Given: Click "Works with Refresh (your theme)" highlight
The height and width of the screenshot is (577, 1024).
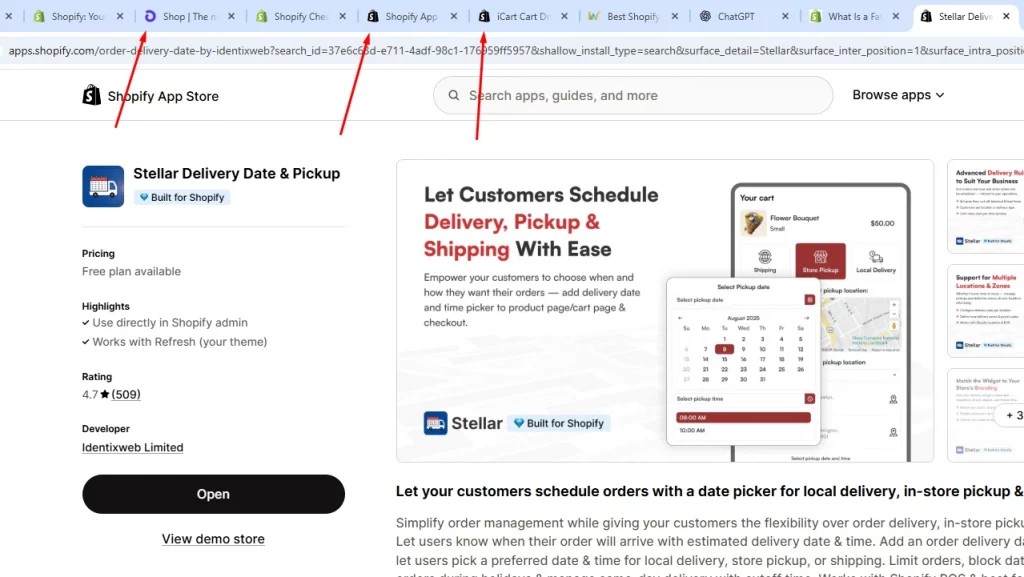Looking at the screenshot, I should (x=180, y=342).
